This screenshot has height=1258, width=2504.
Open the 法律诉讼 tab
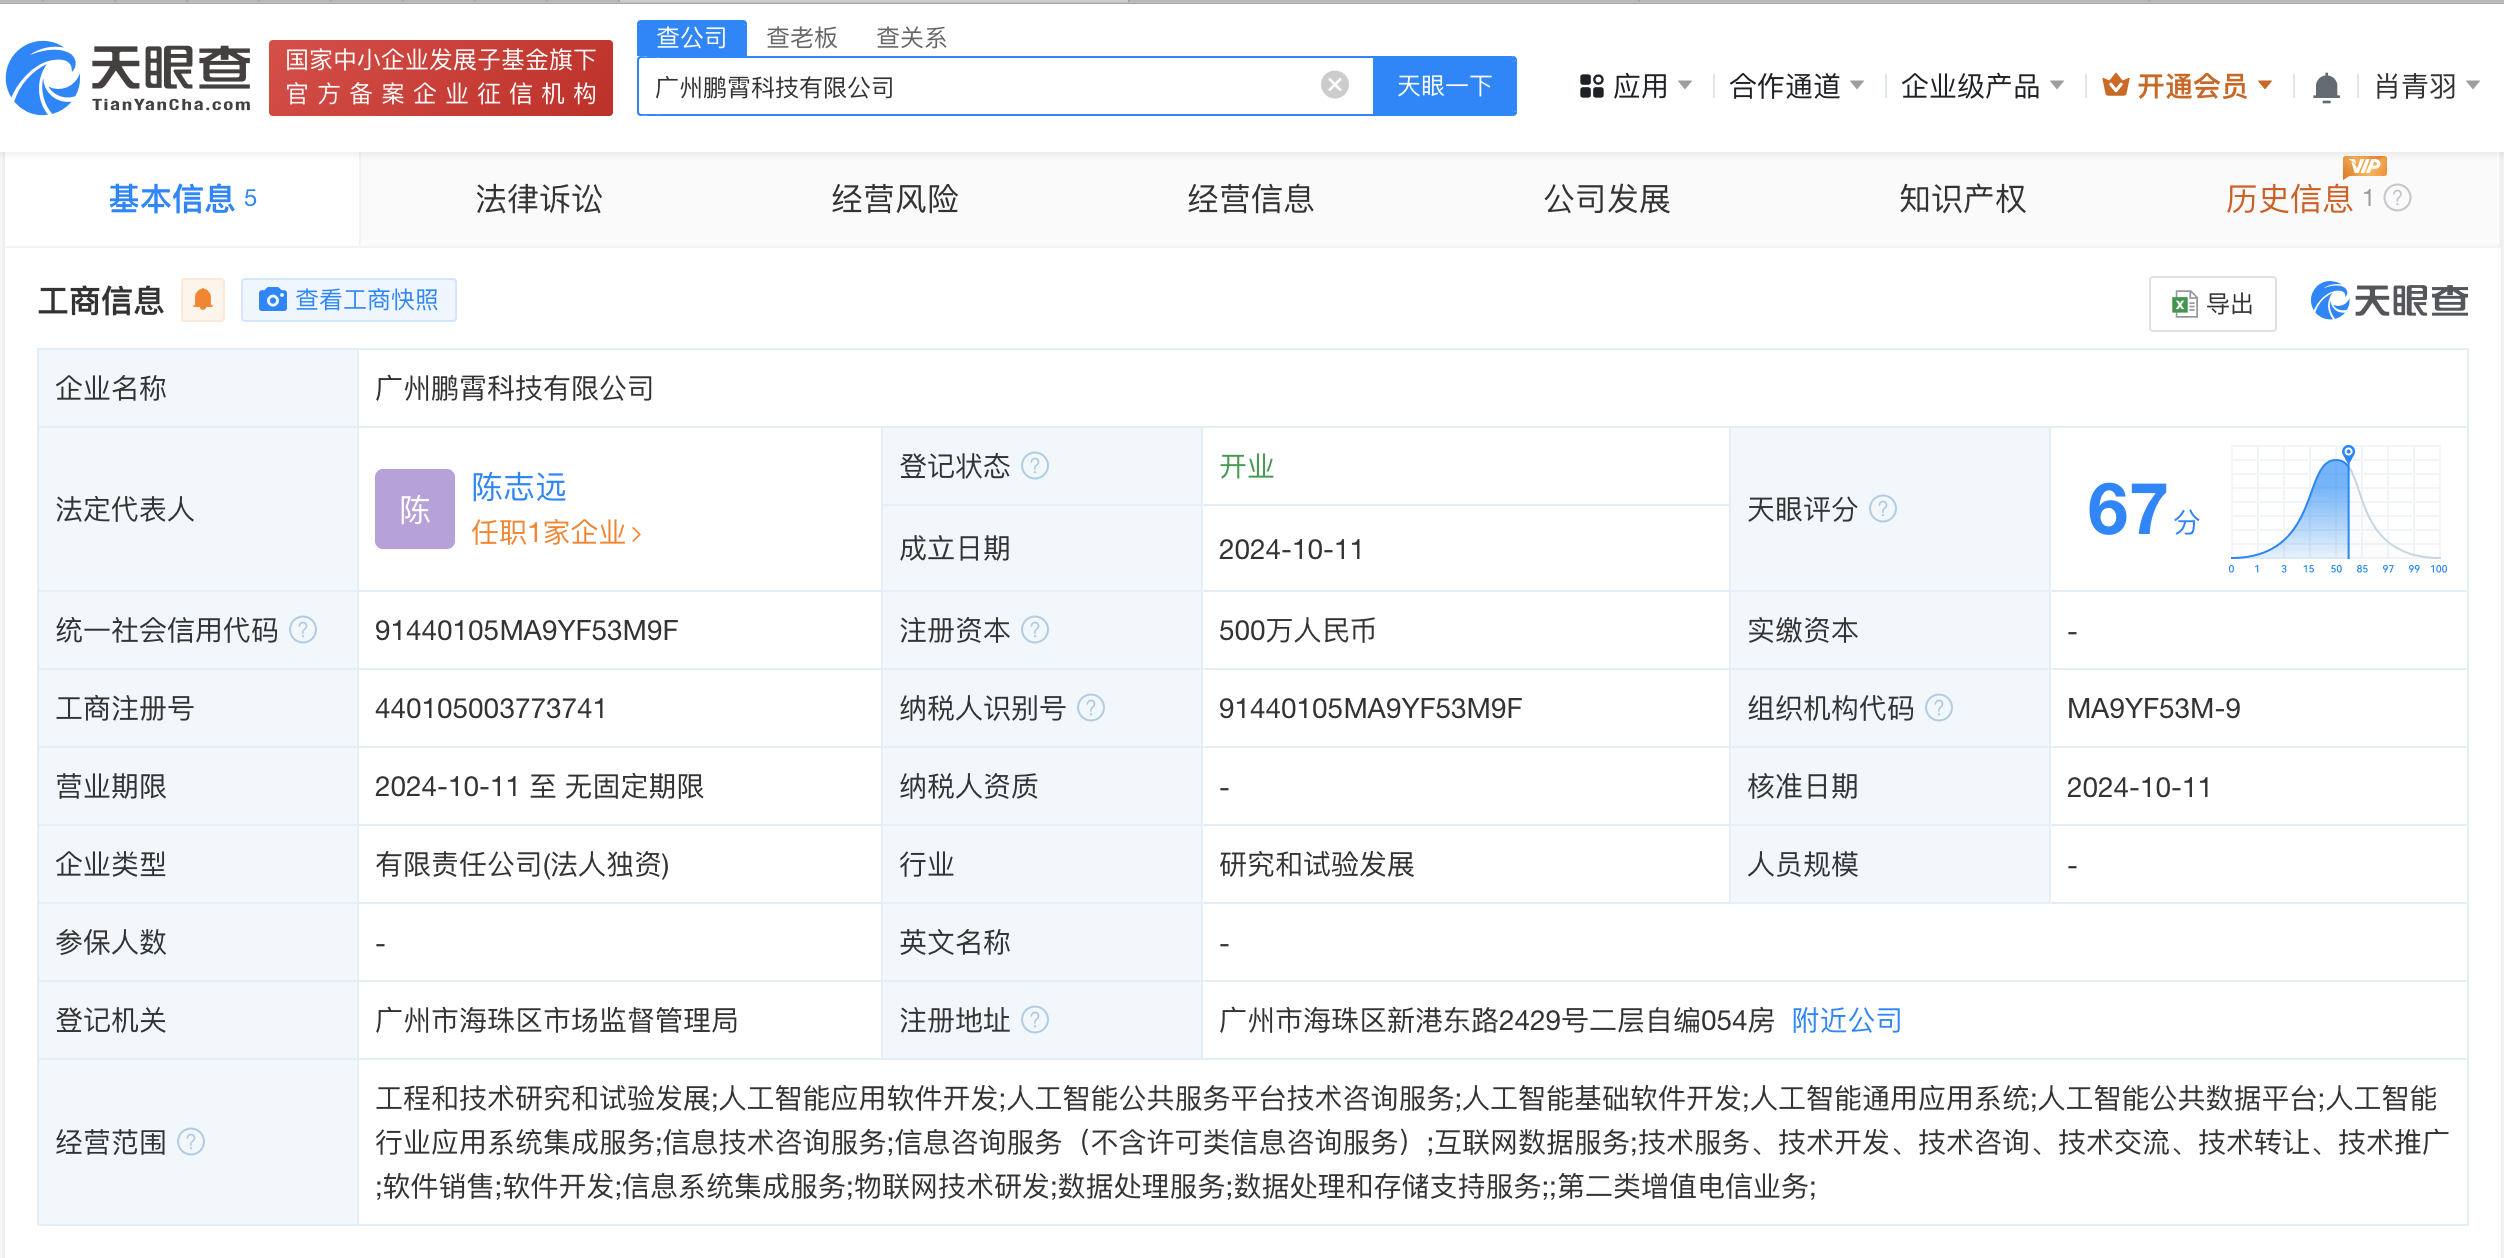tap(539, 199)
